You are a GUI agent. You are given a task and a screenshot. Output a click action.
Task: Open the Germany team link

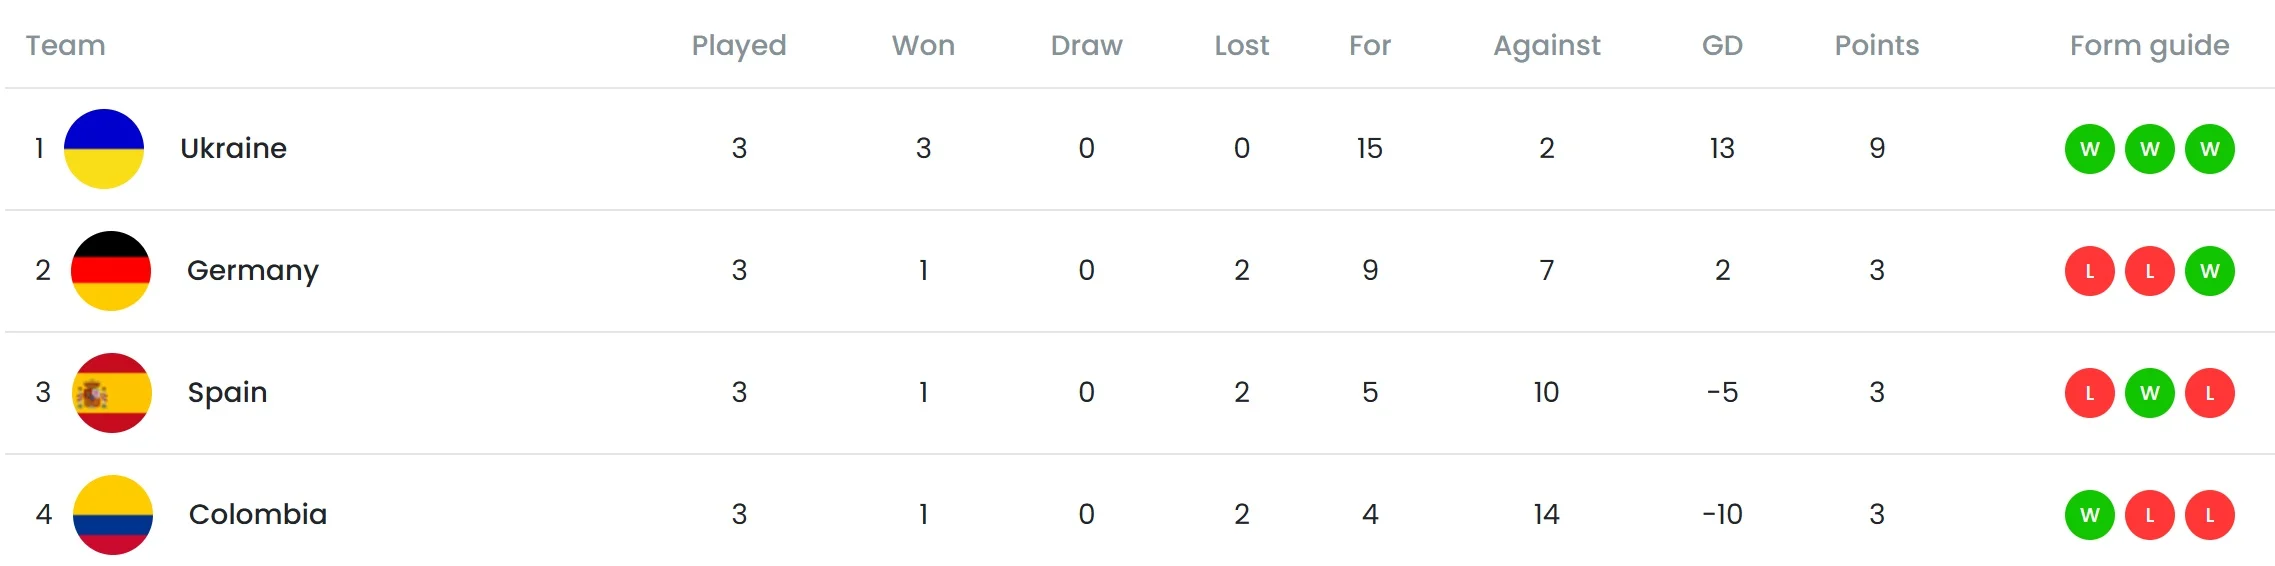click(253, 271)
